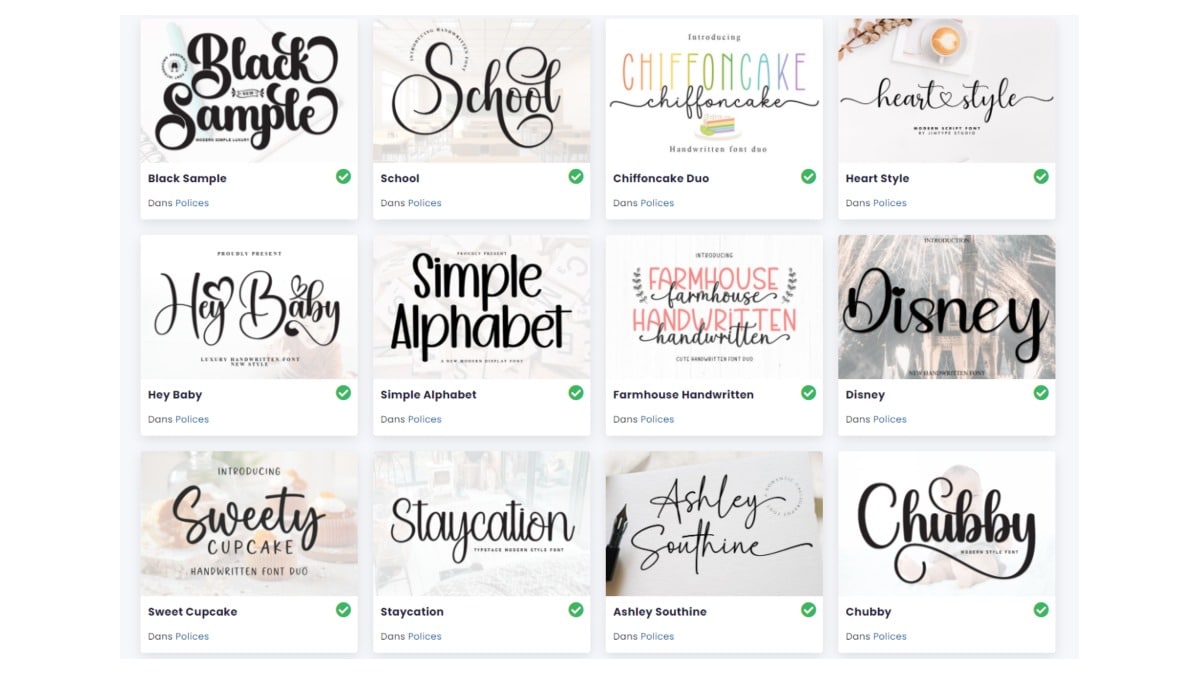Open the Sweet Cupcake font preview image
This screenshot has height=675, width=1200.
coord(249,523)
